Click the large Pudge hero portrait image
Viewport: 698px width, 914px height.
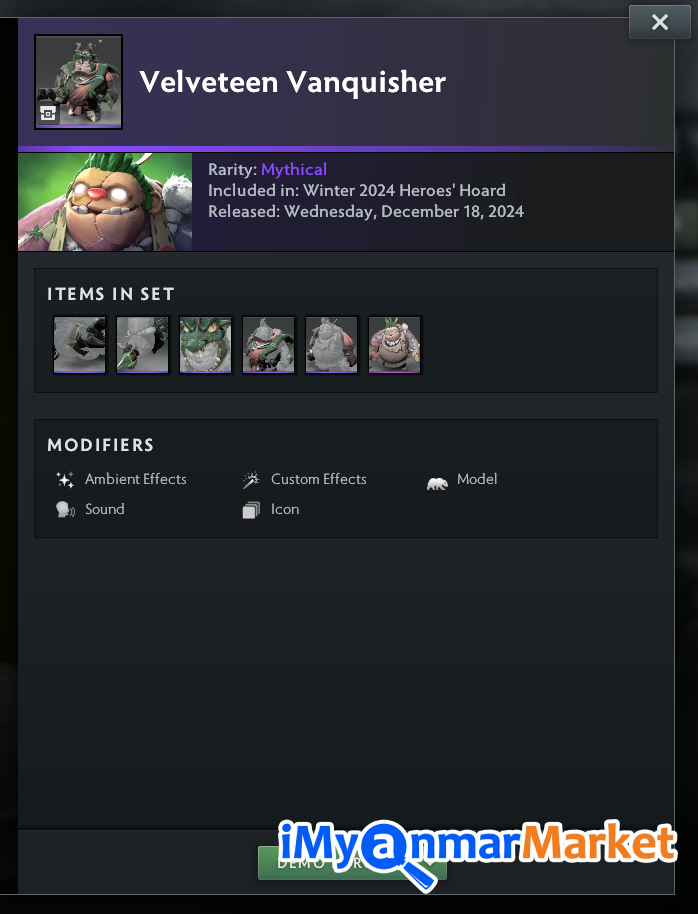105,202
